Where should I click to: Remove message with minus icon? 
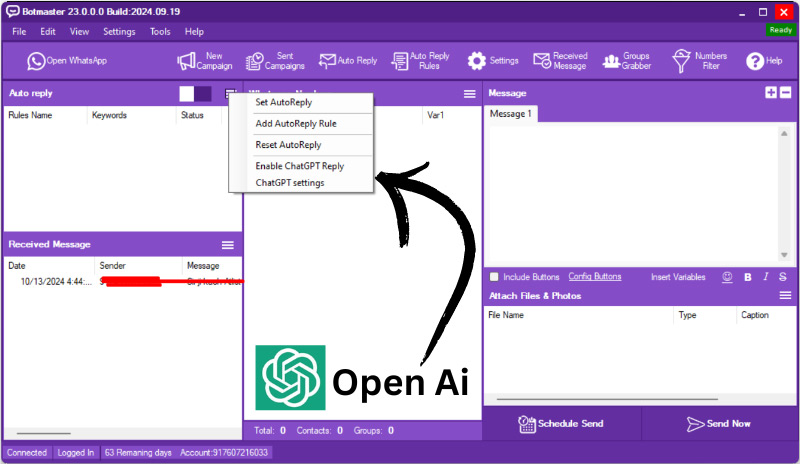click(x=786, y=92)
